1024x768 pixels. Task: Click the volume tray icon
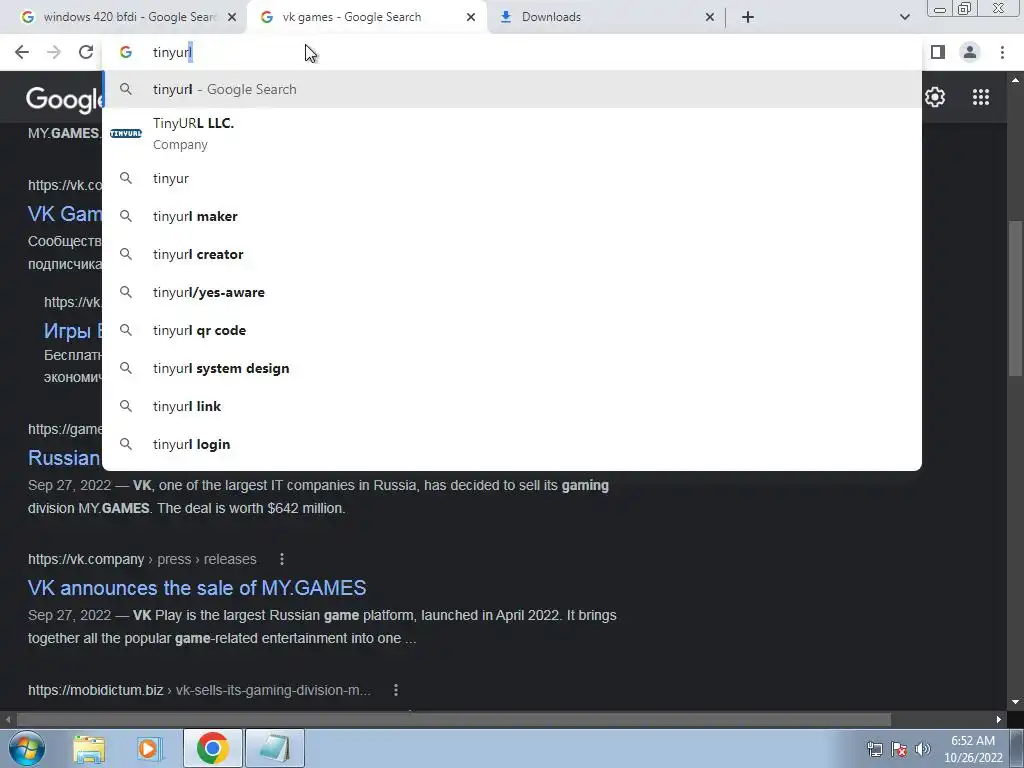[x=923, y=749]
